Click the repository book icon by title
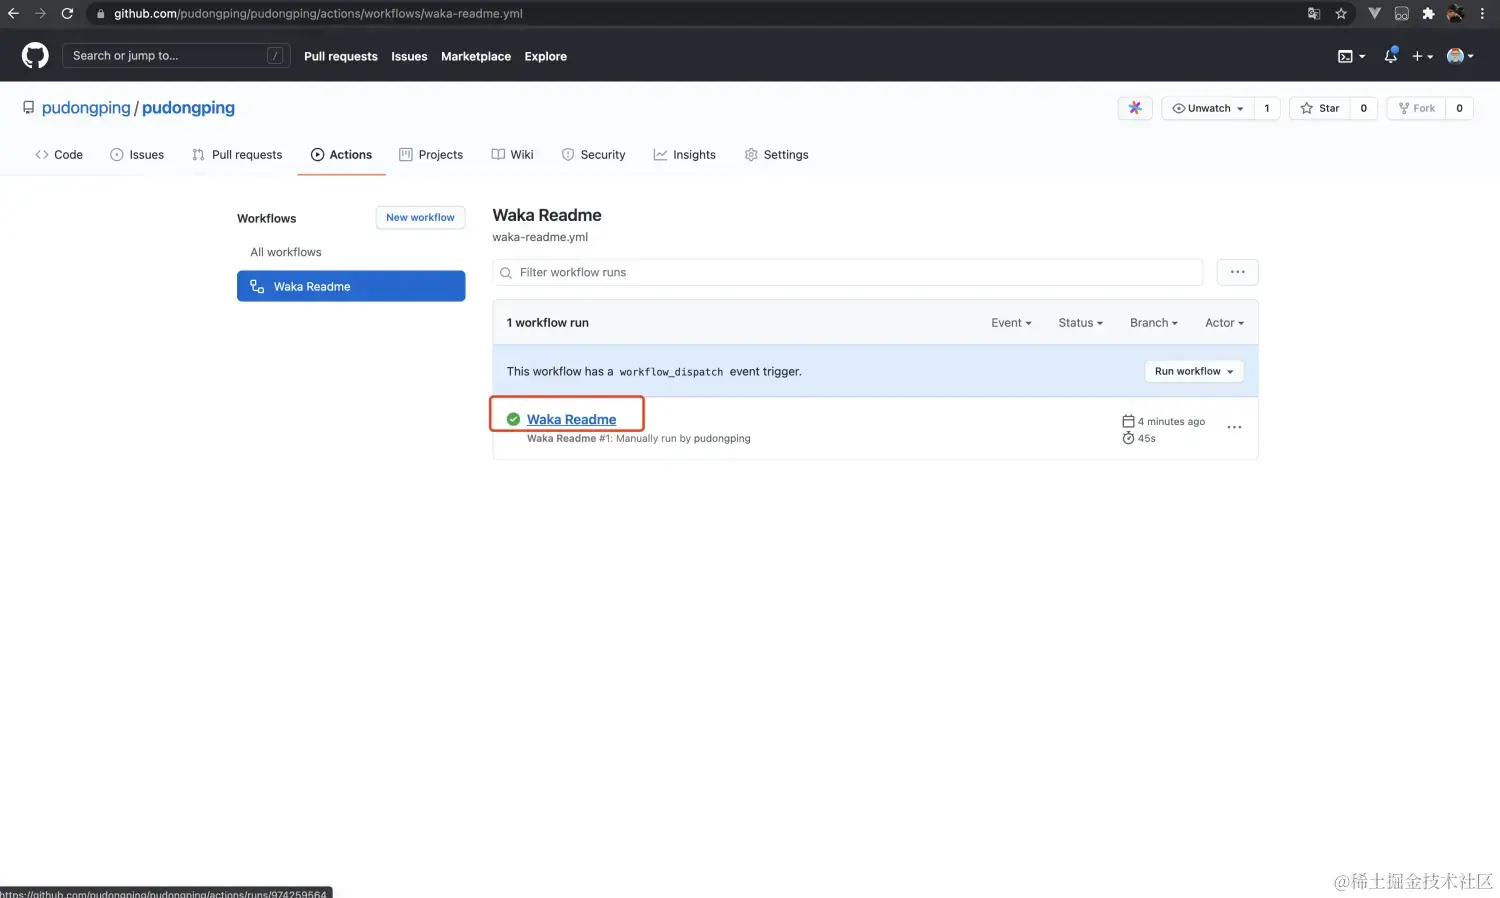This screenshot has width=1500, height=898. pyautogui.click(x=29, y=108)
